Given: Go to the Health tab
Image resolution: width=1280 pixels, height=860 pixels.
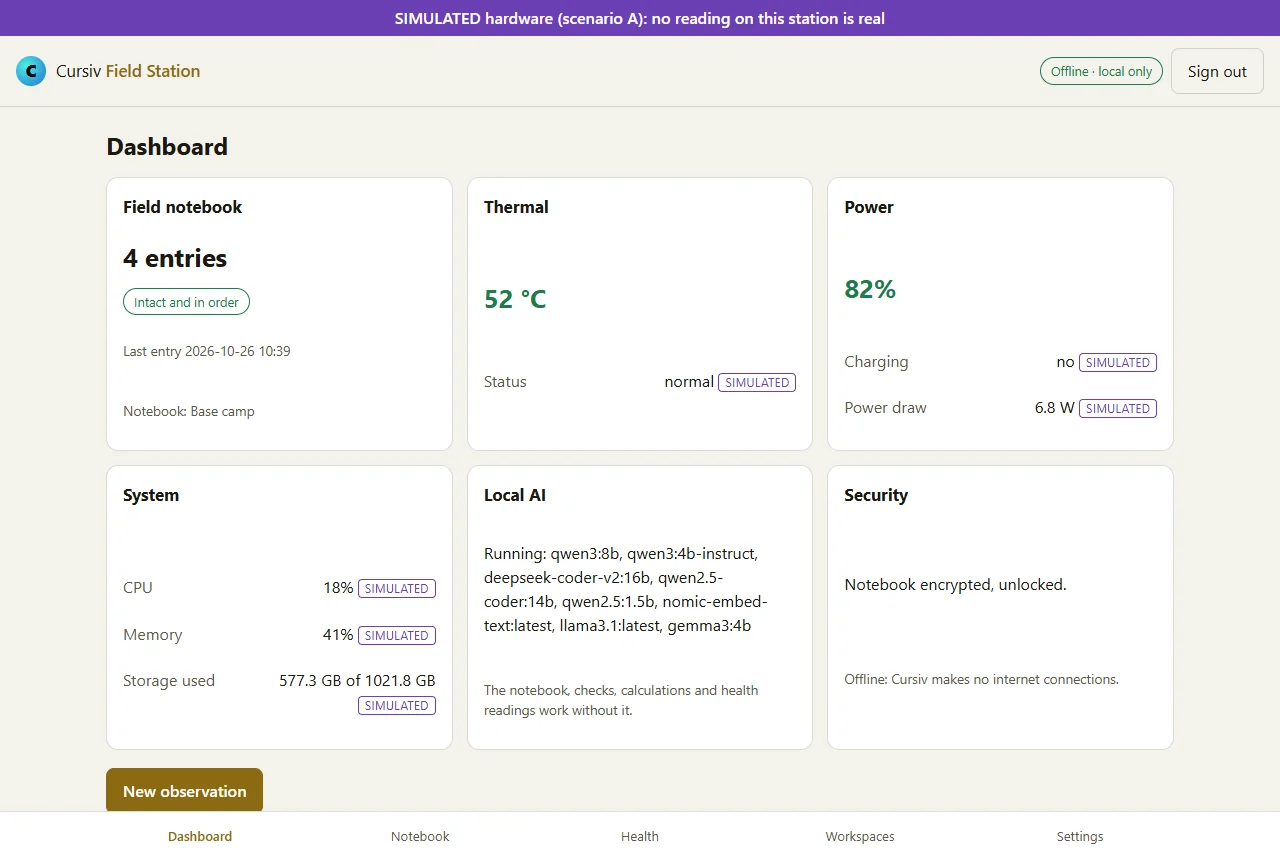Looking at the screenshot, I should (640, 836).
